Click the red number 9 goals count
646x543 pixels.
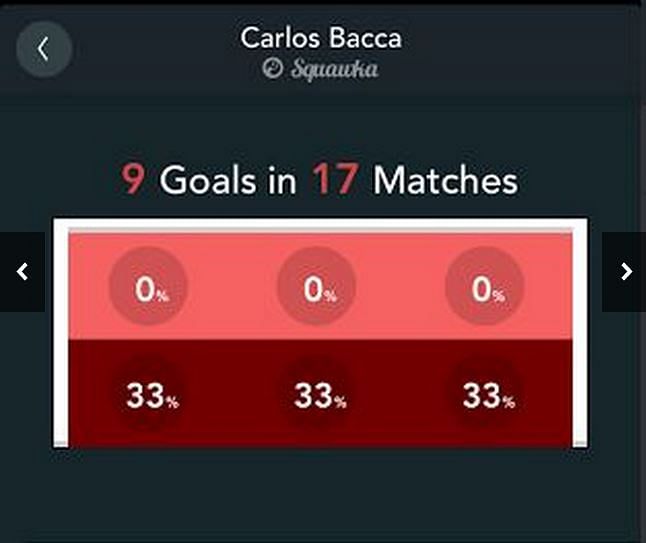click(x=133, y=181)
